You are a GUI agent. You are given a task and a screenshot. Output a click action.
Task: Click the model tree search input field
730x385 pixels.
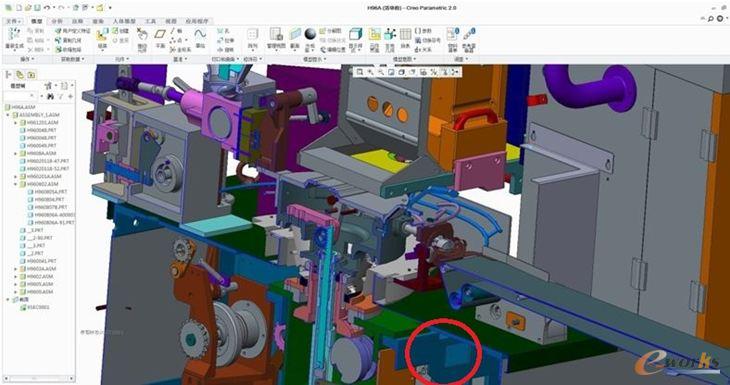21,96
